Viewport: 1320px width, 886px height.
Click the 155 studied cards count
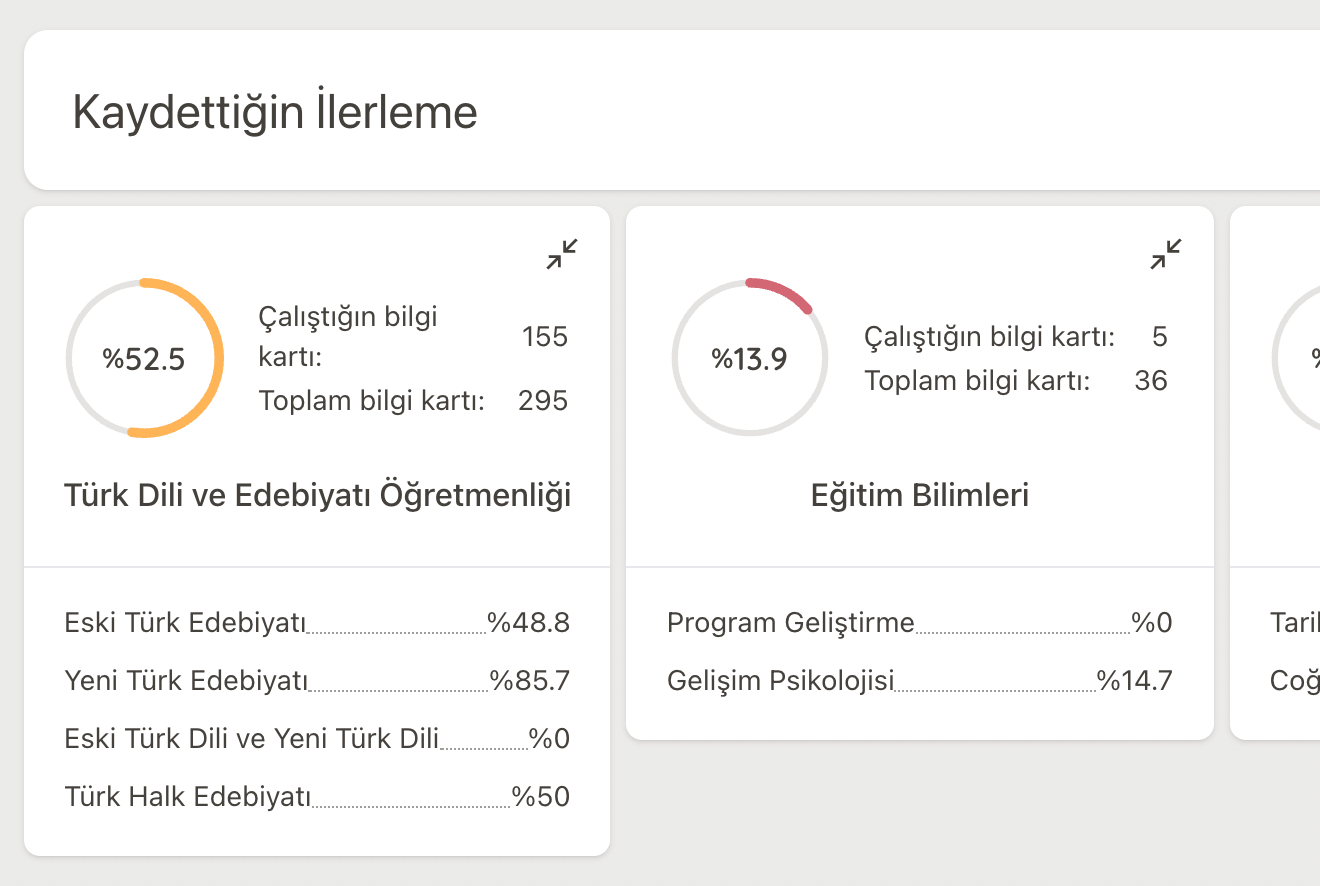[545, 337]
